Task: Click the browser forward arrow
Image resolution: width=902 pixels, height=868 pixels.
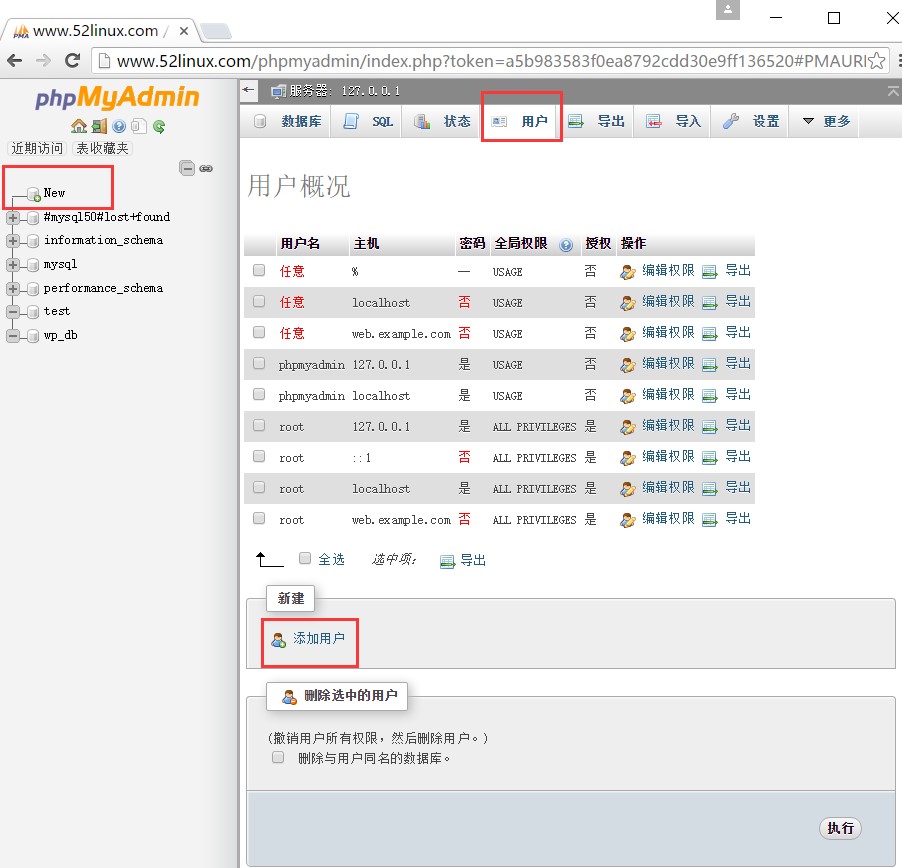Action: pos(43,60)
